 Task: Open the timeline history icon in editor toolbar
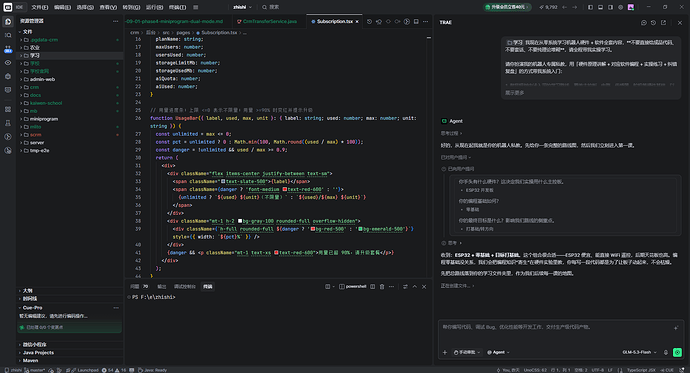coord(369,21)
